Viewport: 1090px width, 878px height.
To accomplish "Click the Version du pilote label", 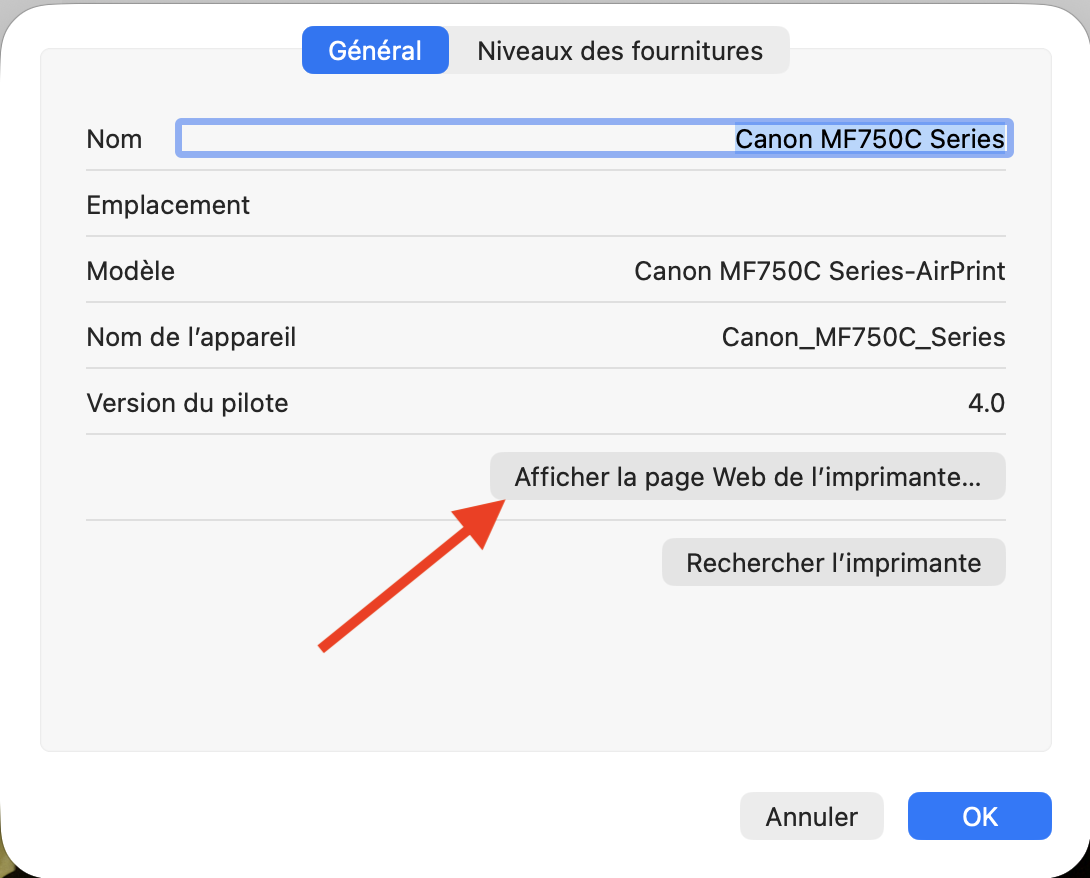I will (x=187, y=403).
